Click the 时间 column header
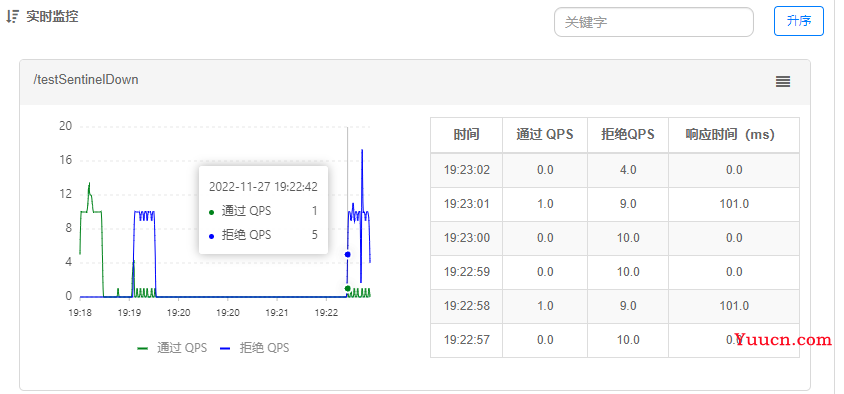 466,135
